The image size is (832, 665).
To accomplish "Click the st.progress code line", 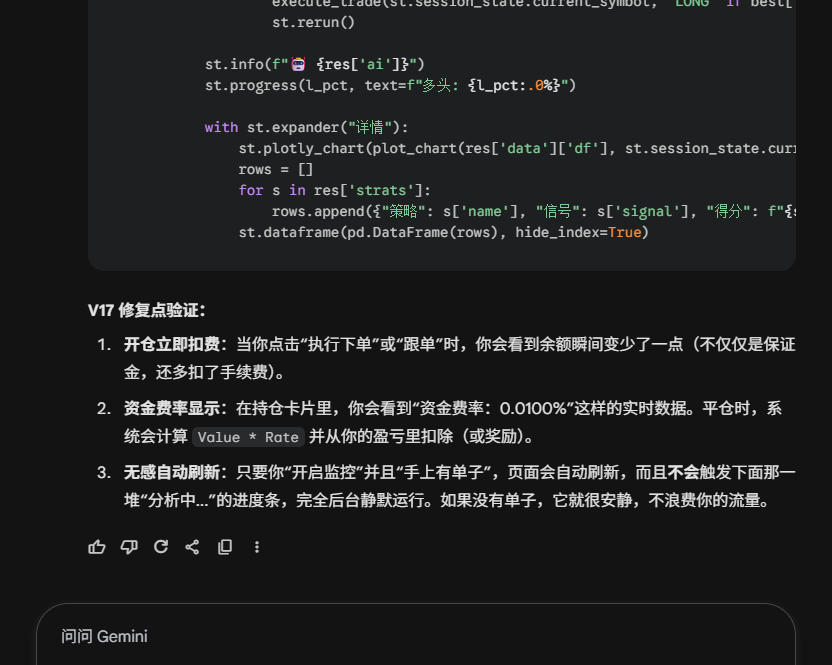I will point(391,85).
